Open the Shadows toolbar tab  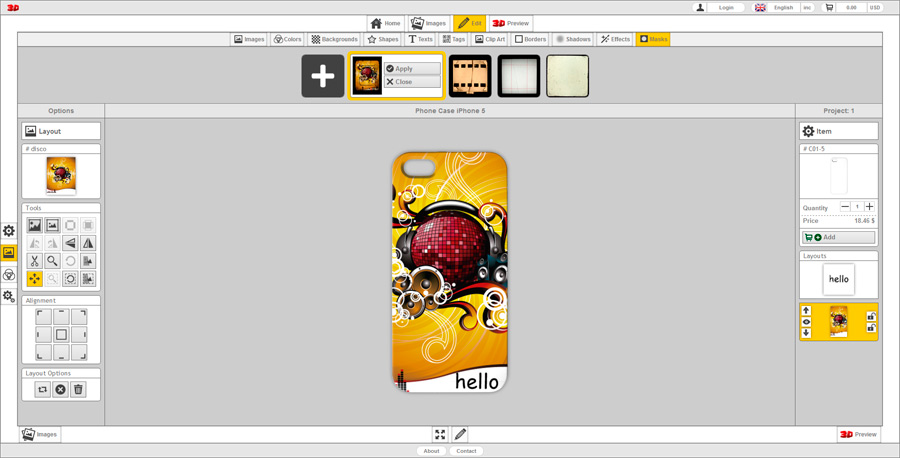click(x=573, y=39)
